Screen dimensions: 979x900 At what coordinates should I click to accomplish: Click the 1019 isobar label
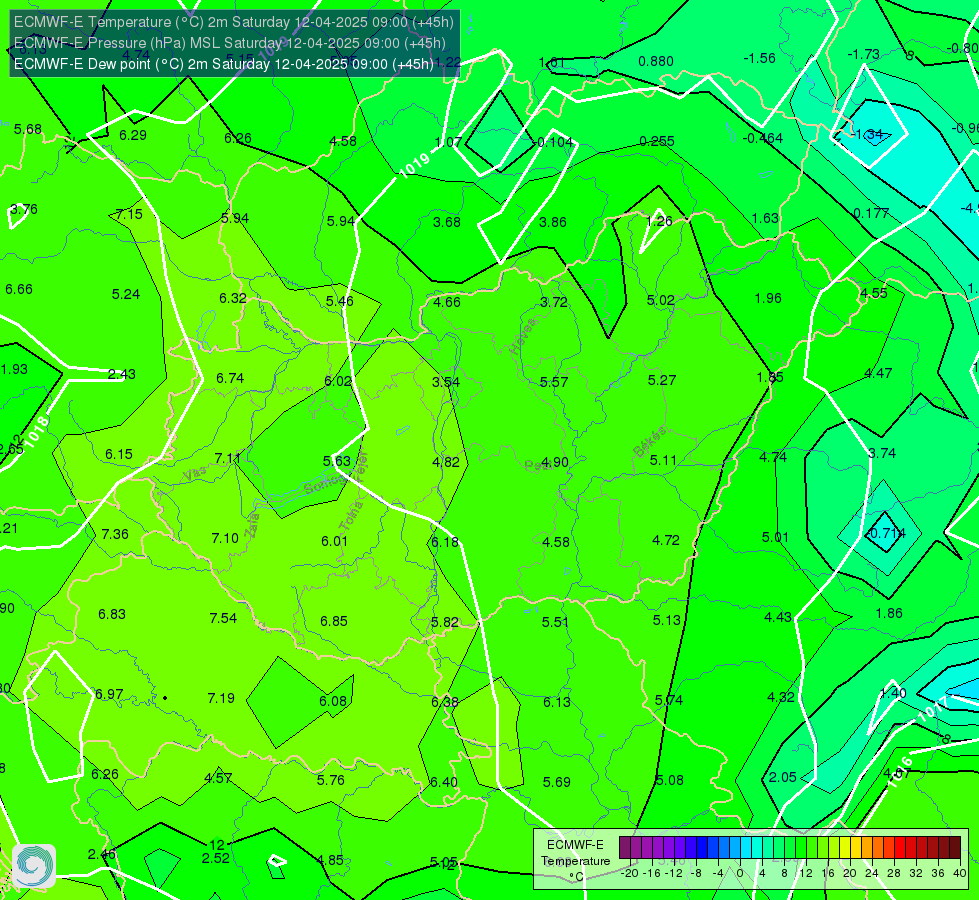pos(415,165)
